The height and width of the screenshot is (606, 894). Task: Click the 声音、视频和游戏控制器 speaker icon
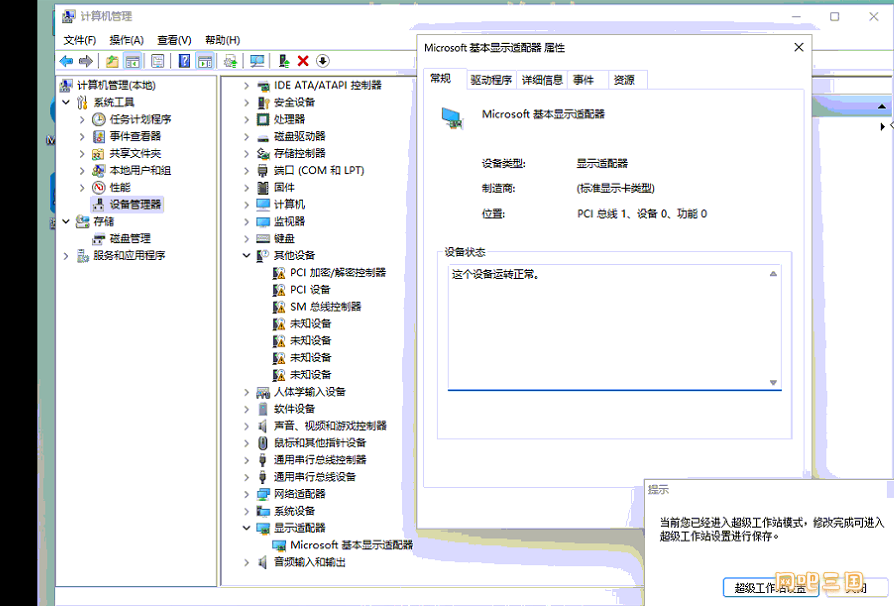(263, 426)
